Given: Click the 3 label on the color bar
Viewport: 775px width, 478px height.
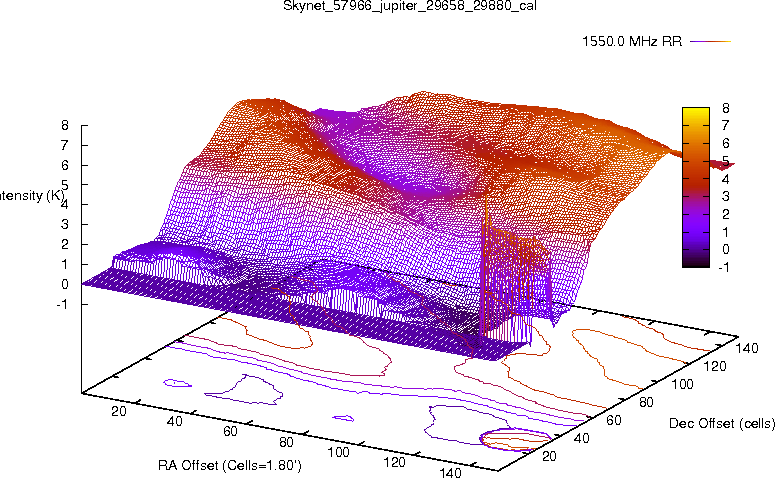Looking at the screenshot, I should 725,196.
